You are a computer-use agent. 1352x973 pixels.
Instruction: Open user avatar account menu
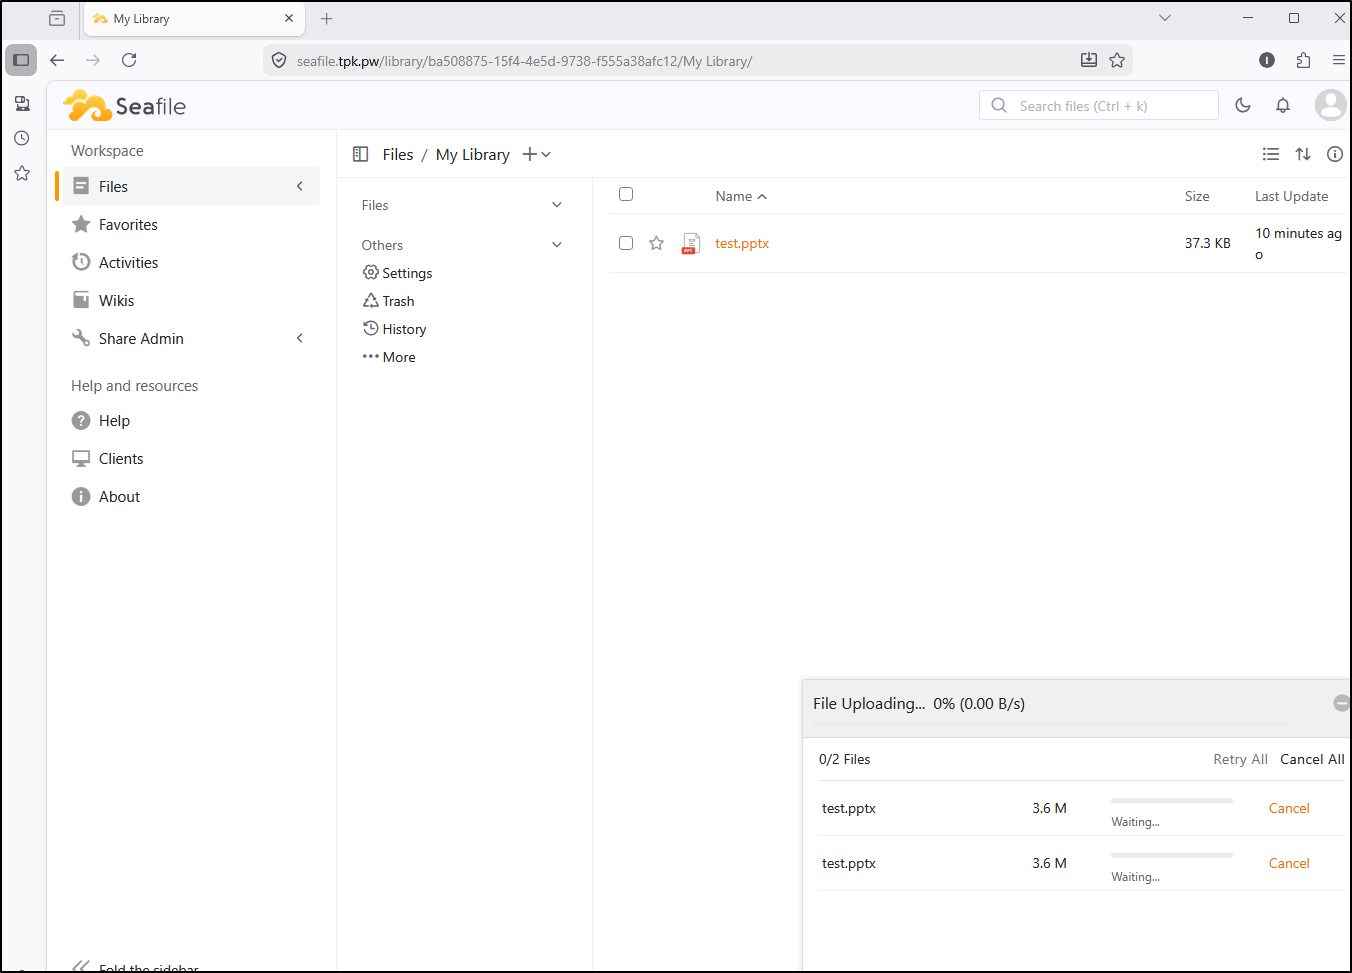coord(1330,105)
